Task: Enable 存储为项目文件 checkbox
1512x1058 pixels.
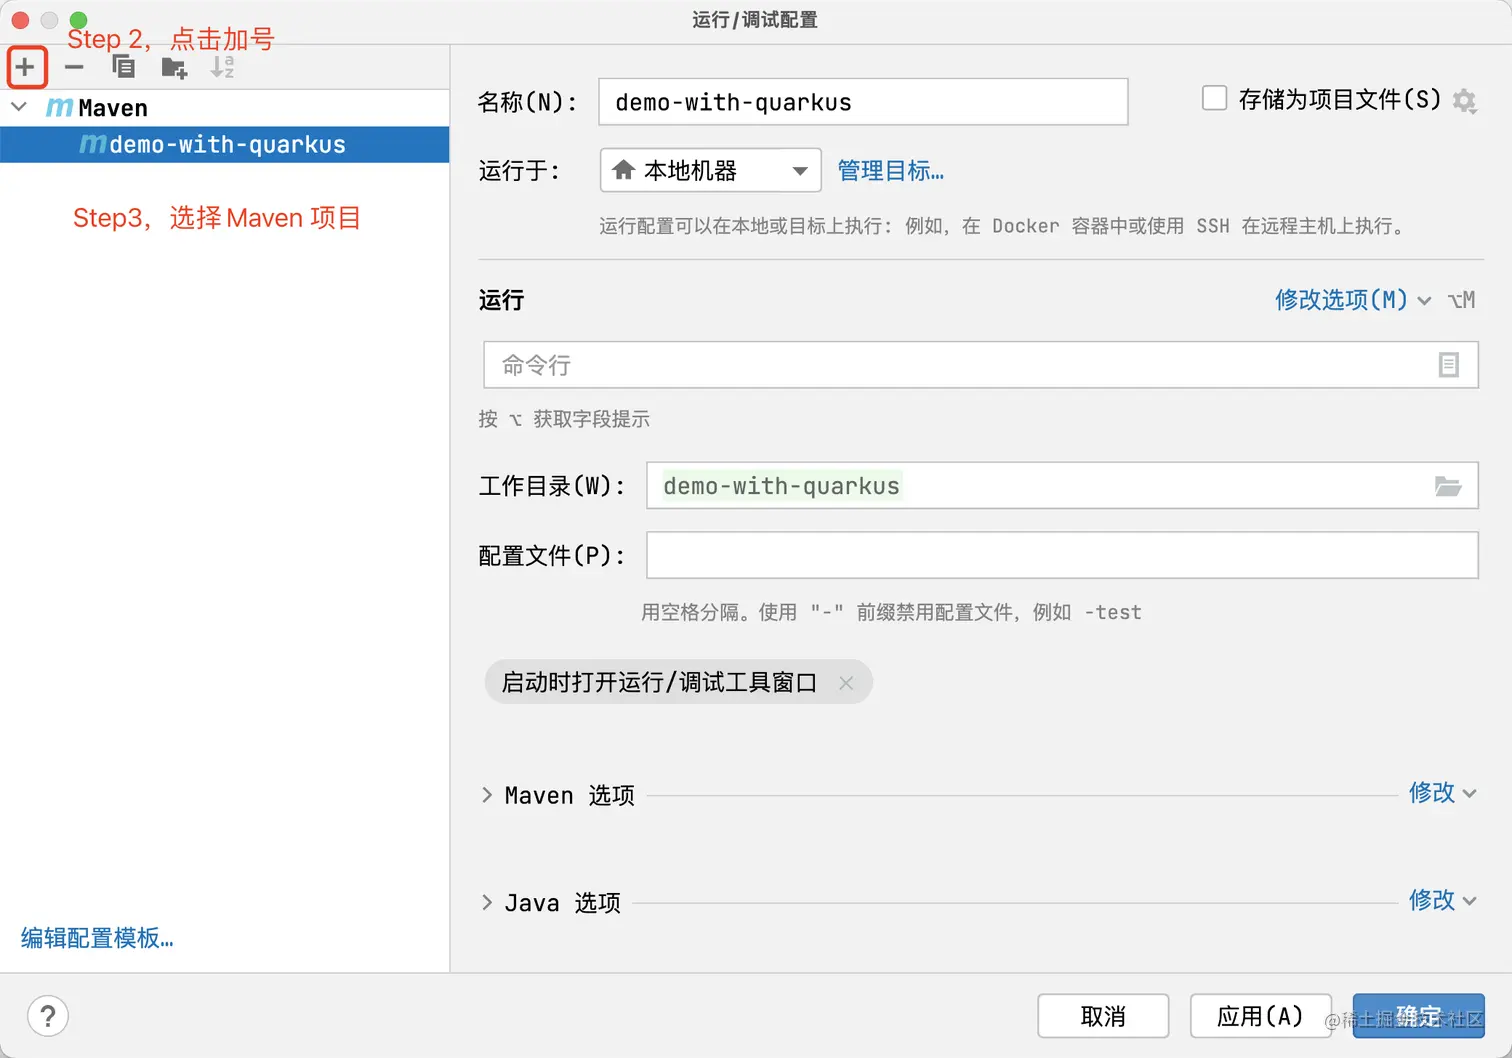Action: coord(1214,98)
